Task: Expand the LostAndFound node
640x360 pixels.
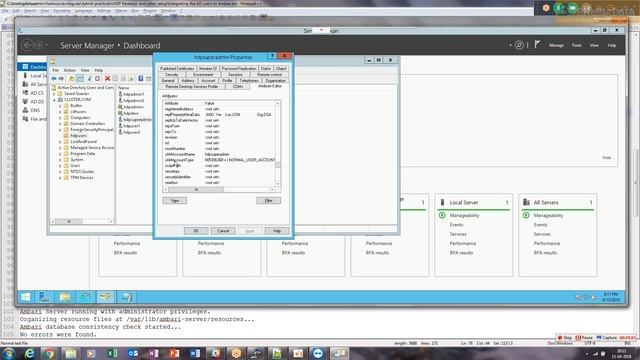Action: pyautogui.click(x=60, y=142)
